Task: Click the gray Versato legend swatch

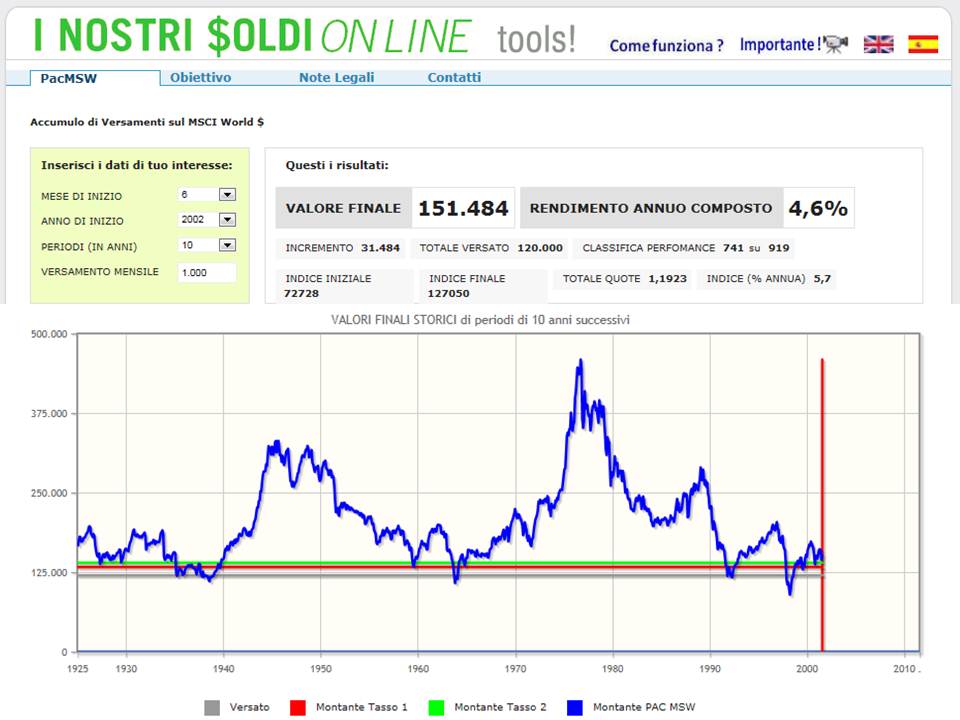Action: pyautogui.click(x=212, y=707)
